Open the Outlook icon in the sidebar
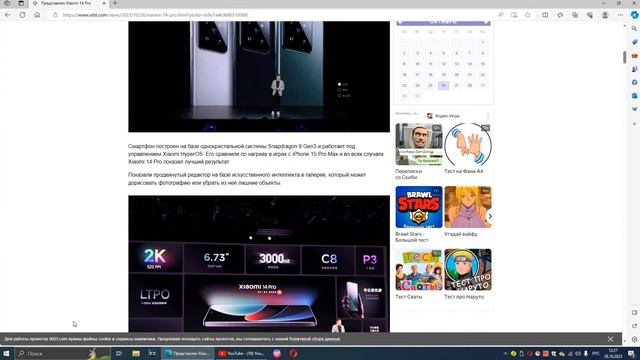 (634, 96)
